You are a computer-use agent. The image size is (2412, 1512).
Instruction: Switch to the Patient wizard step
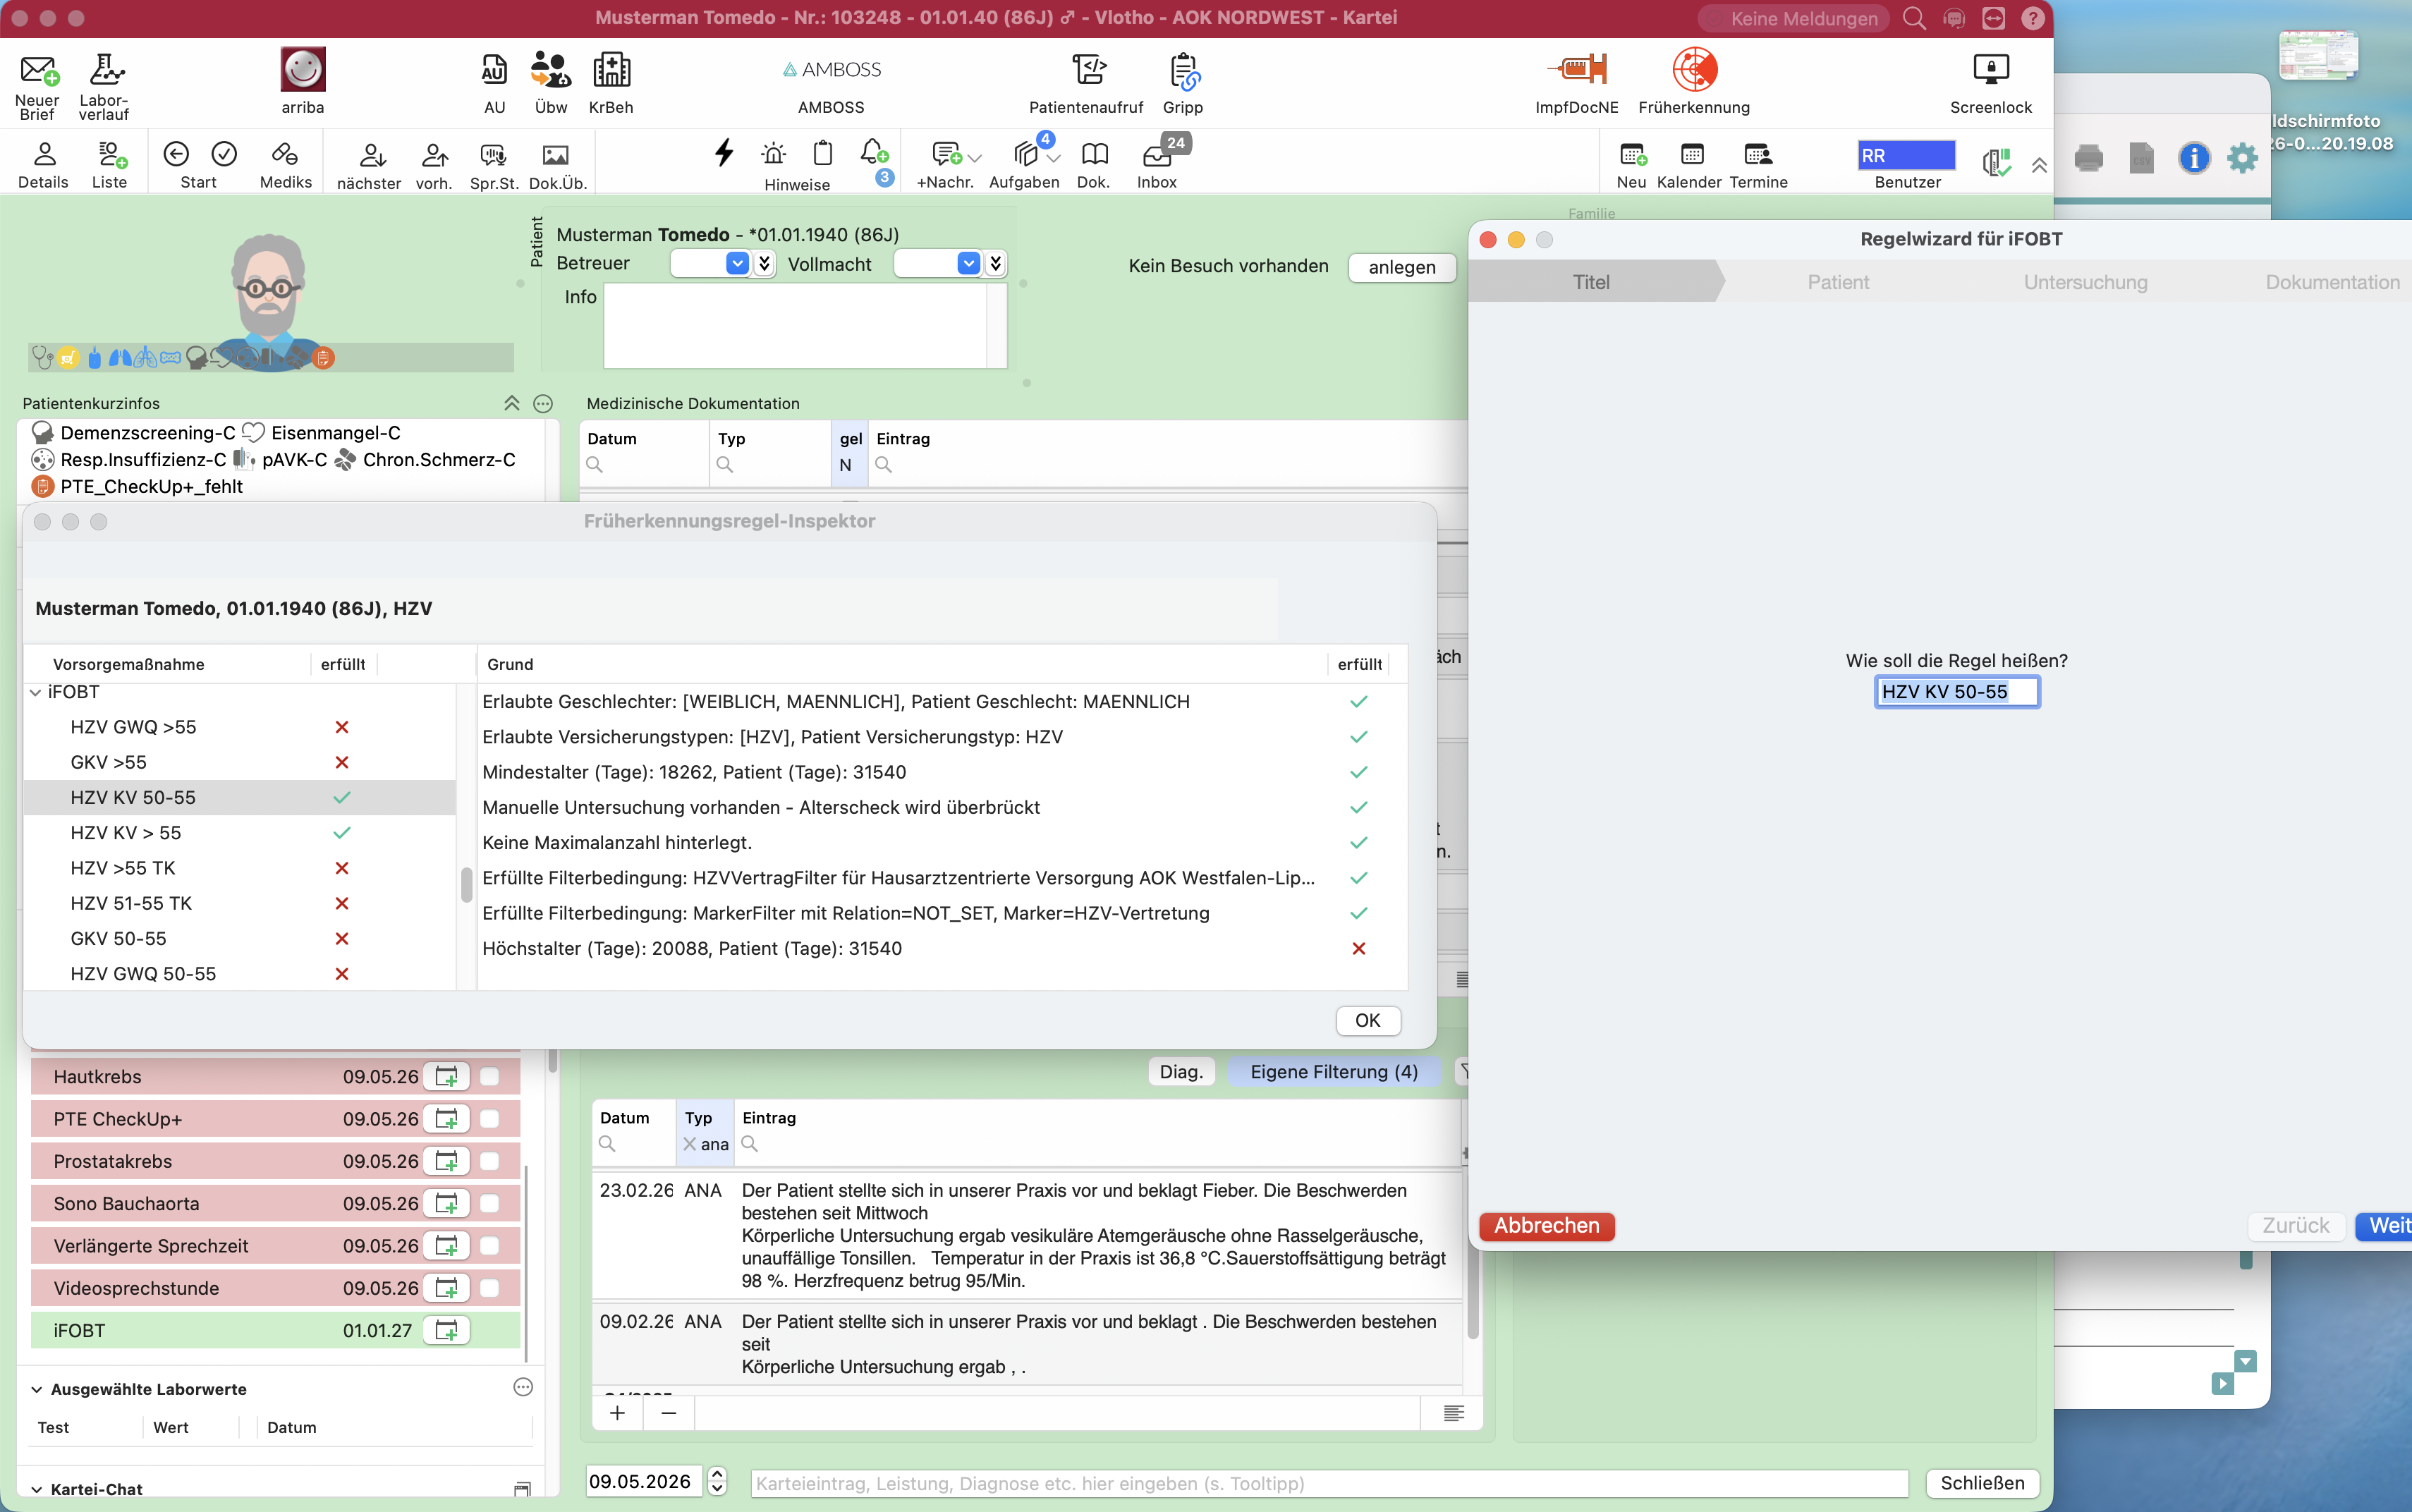click(x=1838, y=282)
